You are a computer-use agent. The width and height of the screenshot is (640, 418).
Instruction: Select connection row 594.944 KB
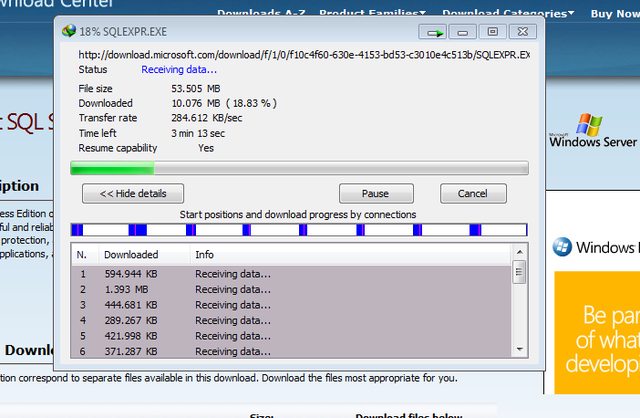291,274
